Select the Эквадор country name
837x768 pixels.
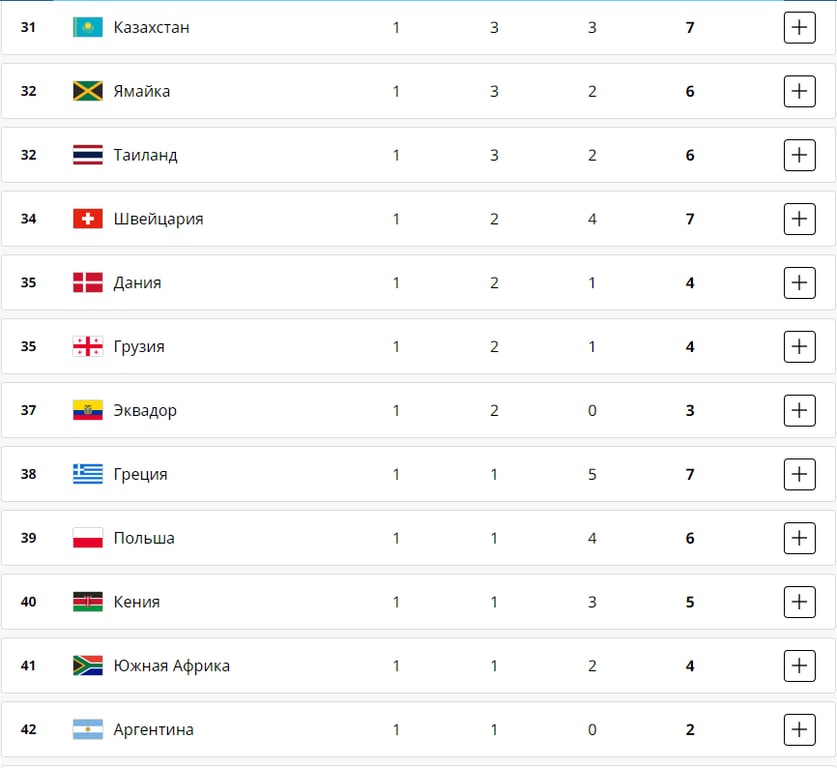[145, 410]
